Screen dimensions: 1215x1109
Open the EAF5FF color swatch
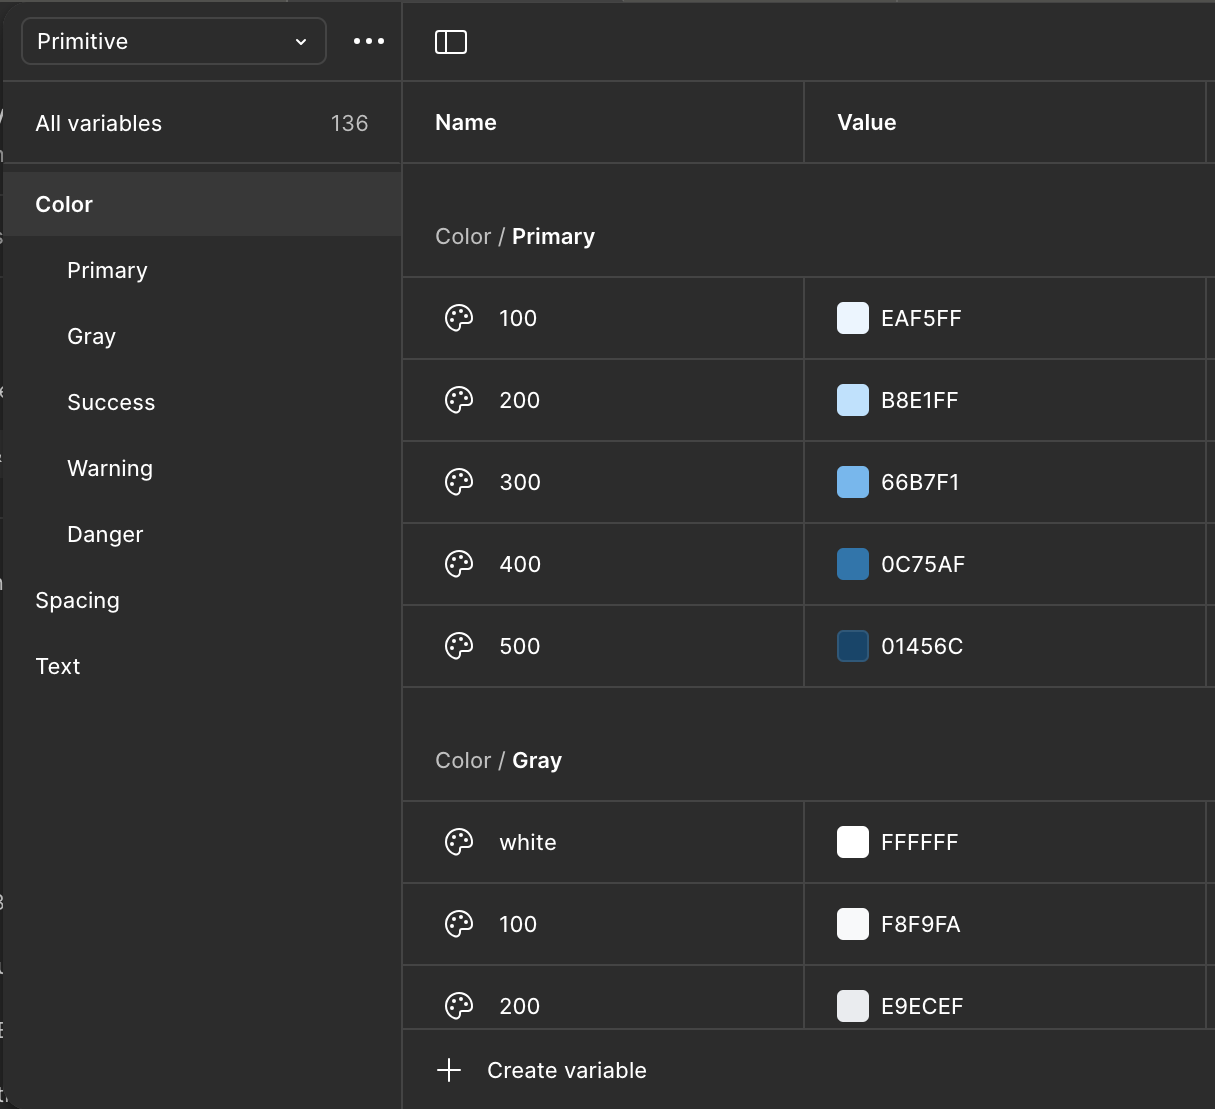[x=853, y=318]
